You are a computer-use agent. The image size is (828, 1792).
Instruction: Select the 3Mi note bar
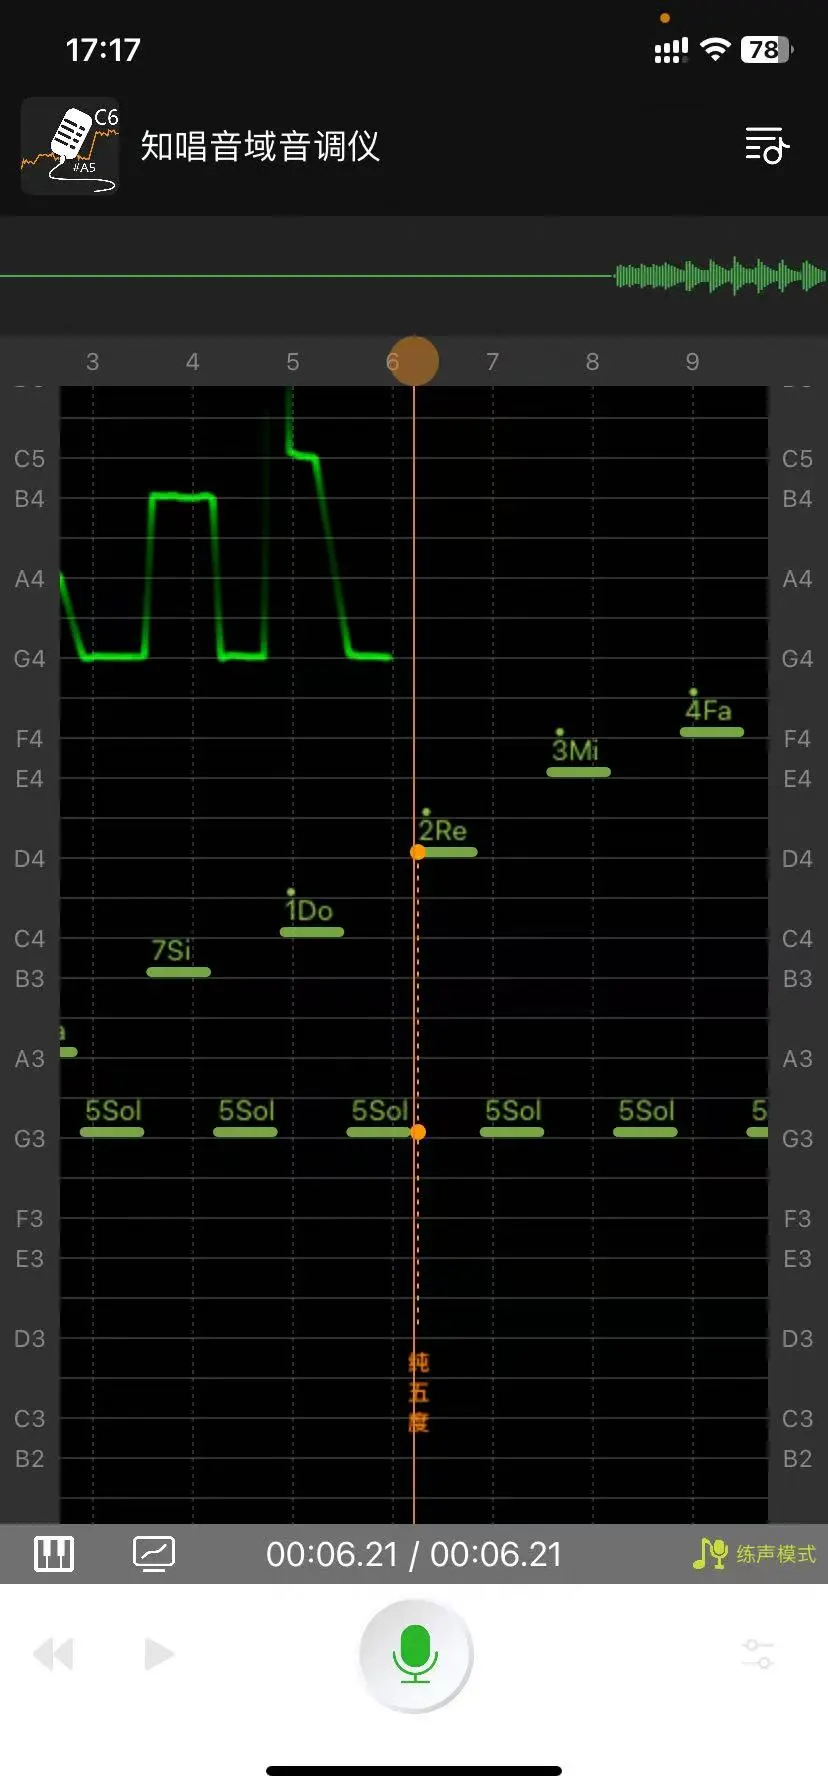click(579, 772)
